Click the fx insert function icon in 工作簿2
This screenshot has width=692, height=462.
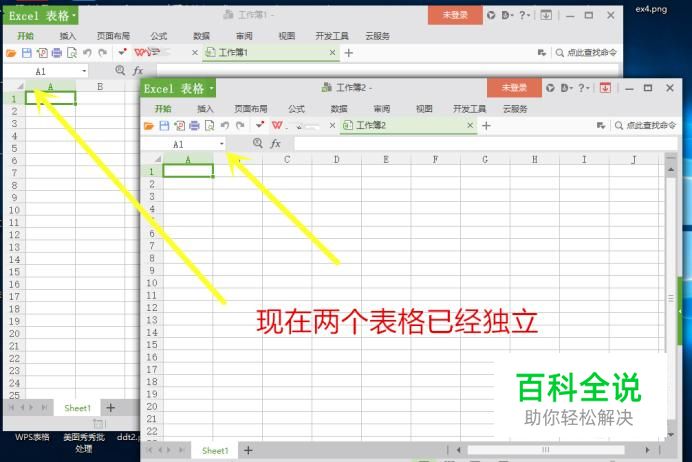click(x=275, y=143)
